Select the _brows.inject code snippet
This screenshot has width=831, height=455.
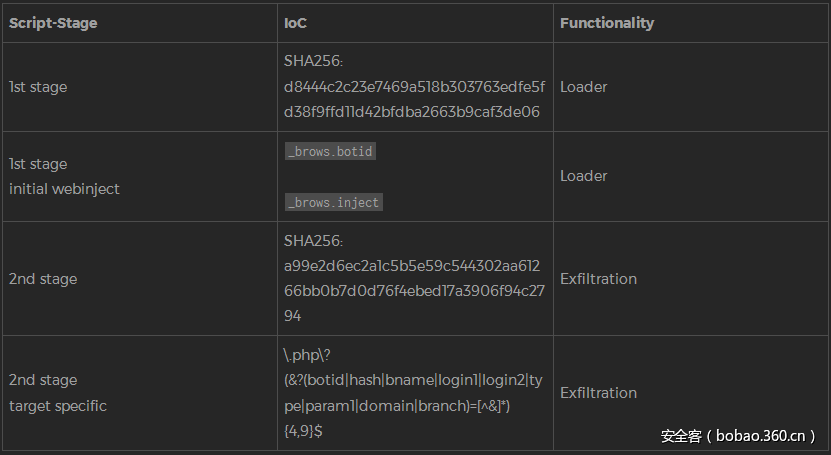(x=333, y=202)
